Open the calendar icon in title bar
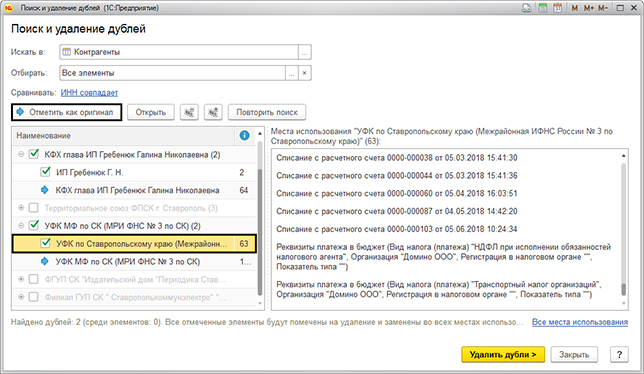 click(x=558, y=8)
